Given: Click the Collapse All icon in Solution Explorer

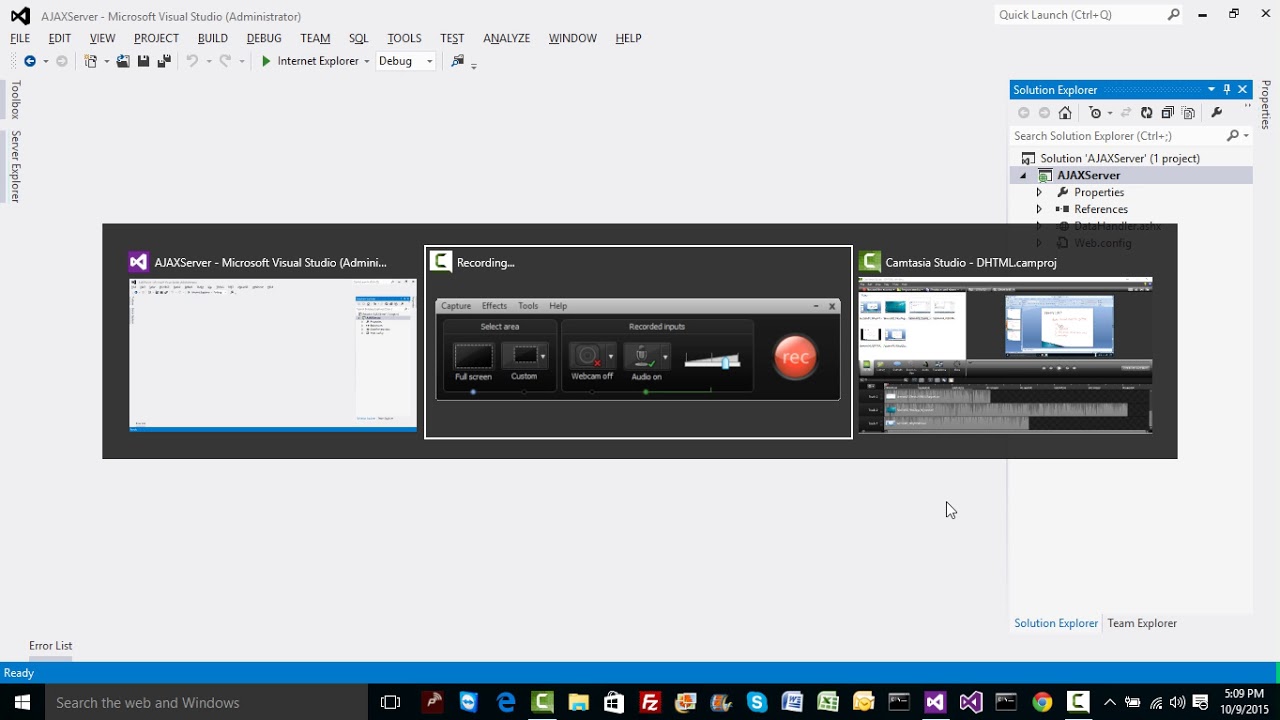Looking at the screenshot, I should (x=1168, y=113).
